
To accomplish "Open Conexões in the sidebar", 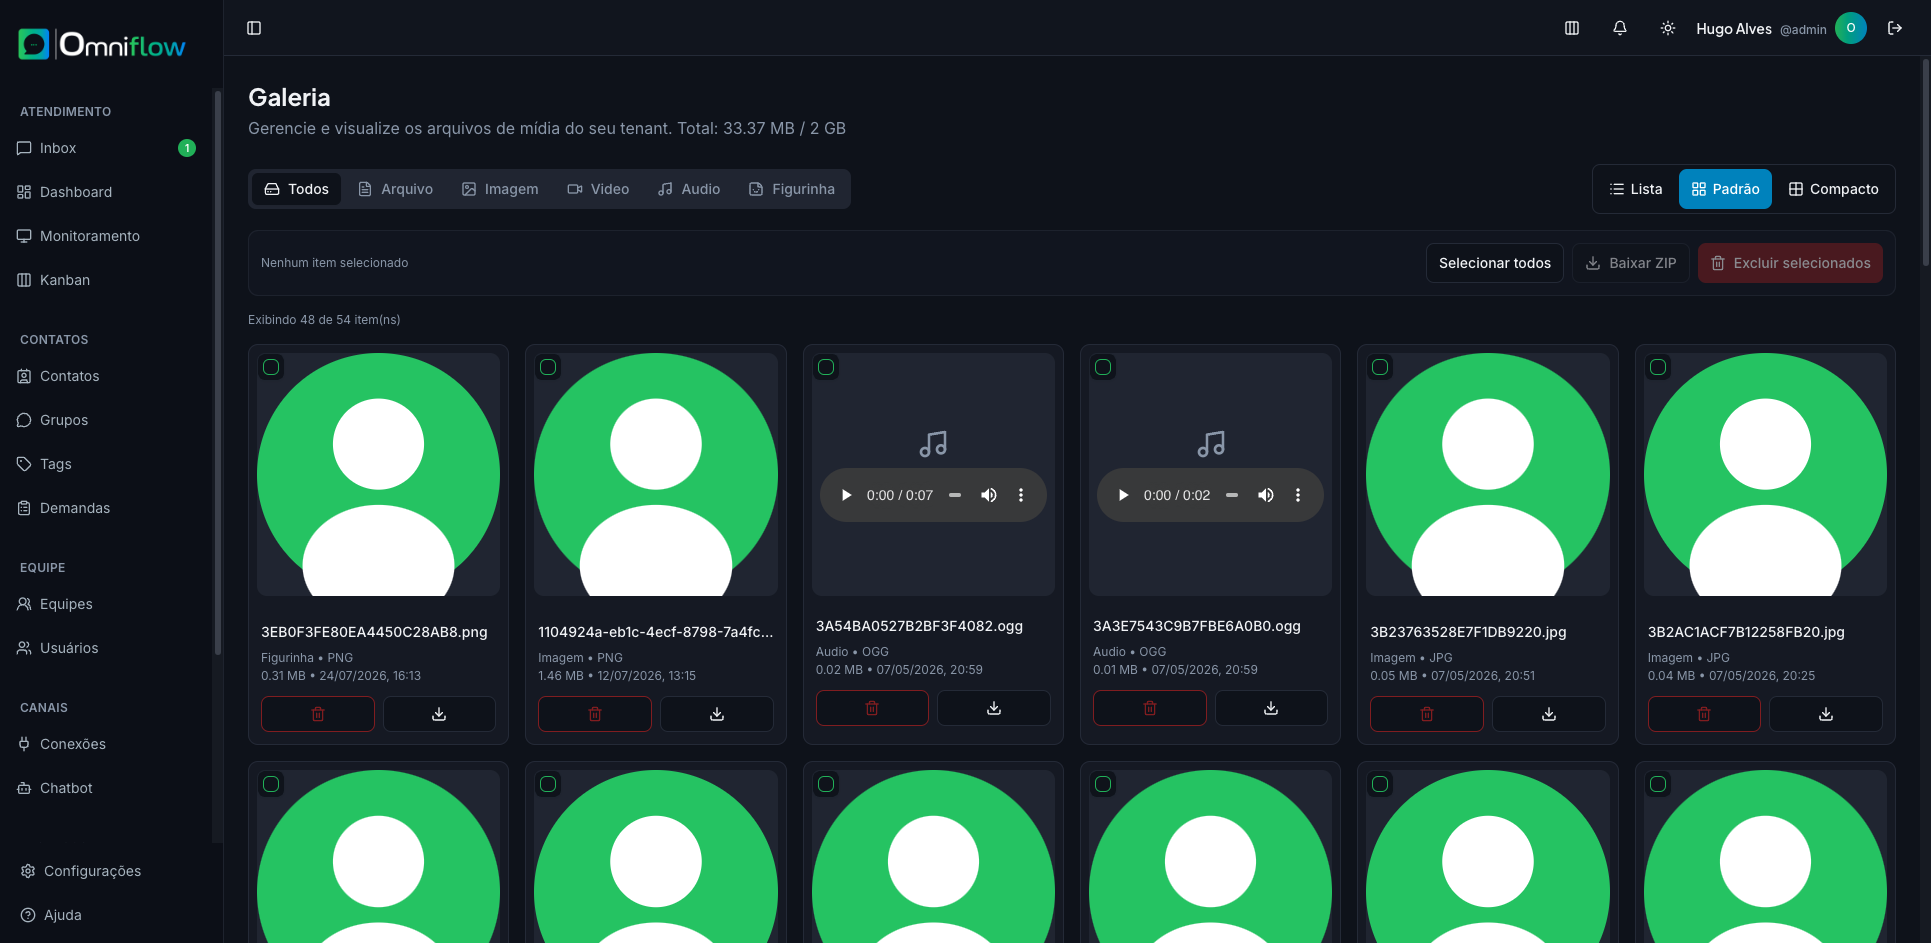I will 106,744.
